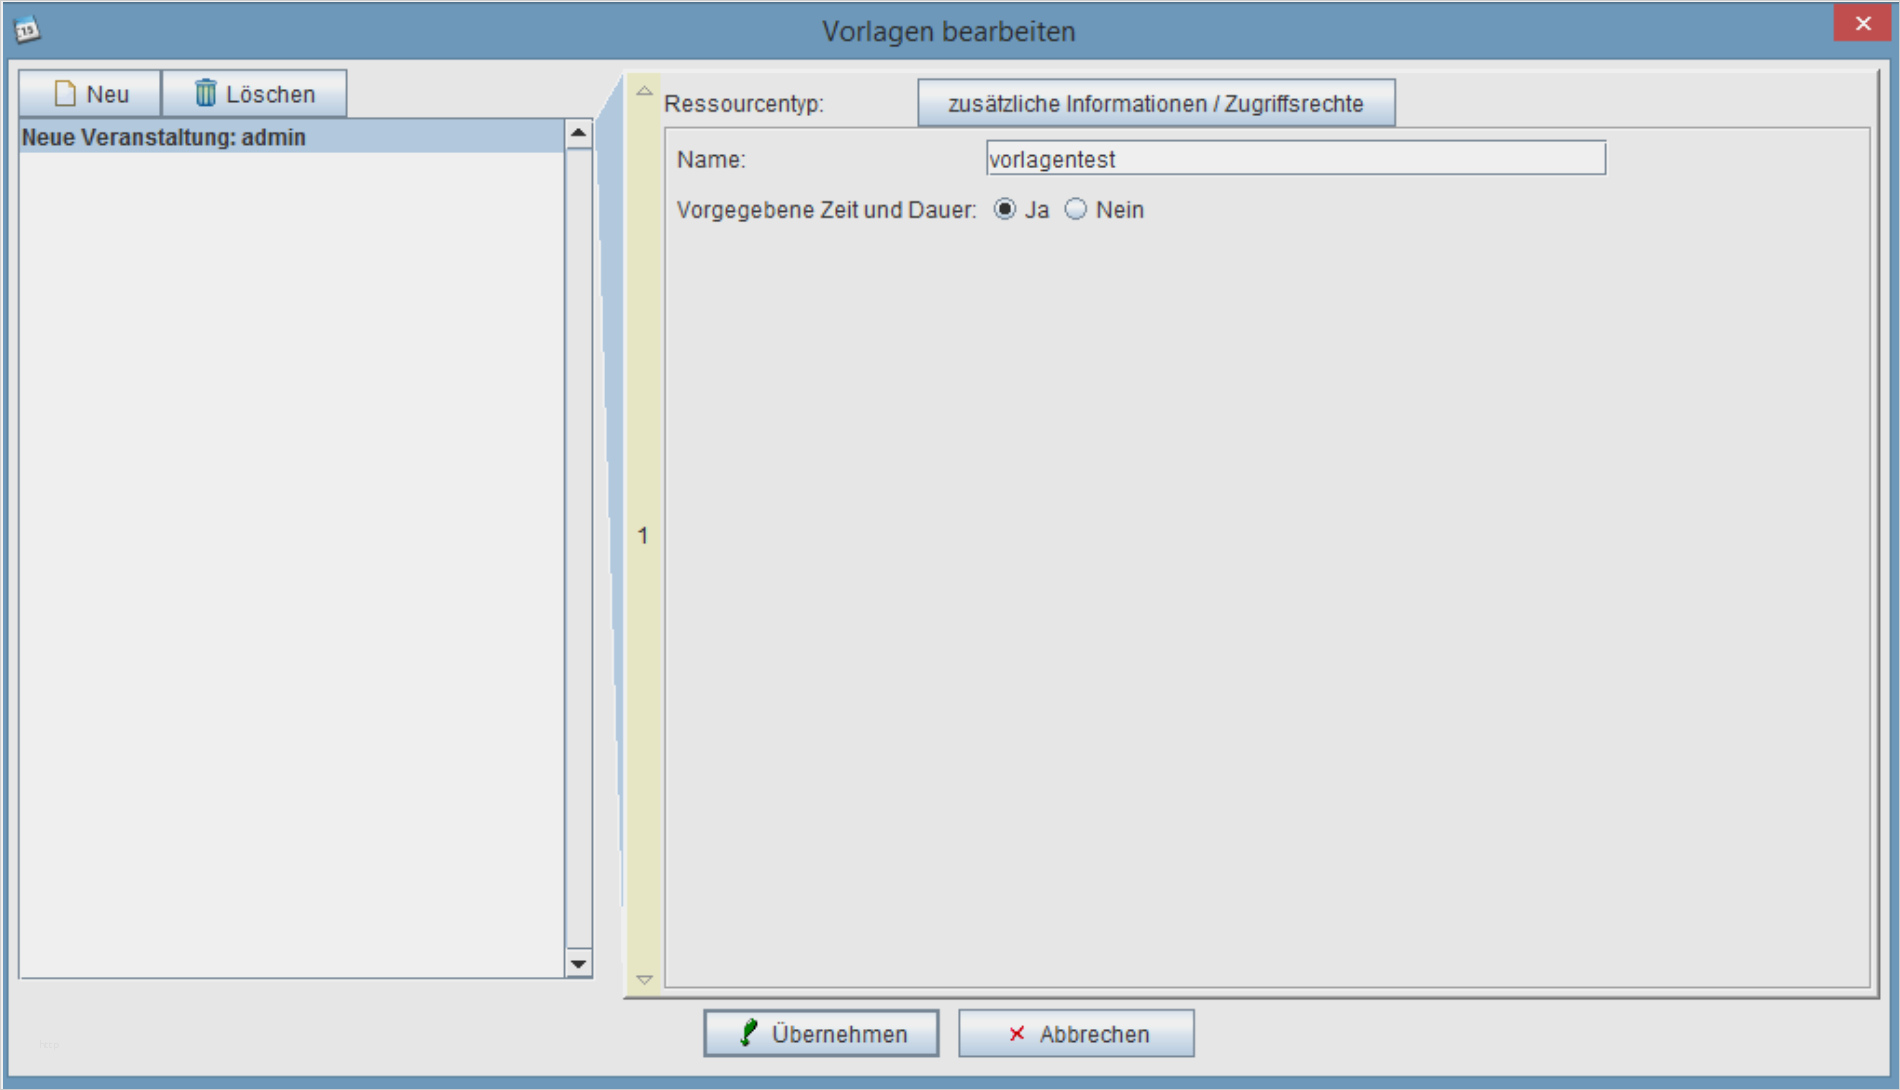
Task: Select the Nein radio button
Action: pyautogui.click(x=1076, y=210)
